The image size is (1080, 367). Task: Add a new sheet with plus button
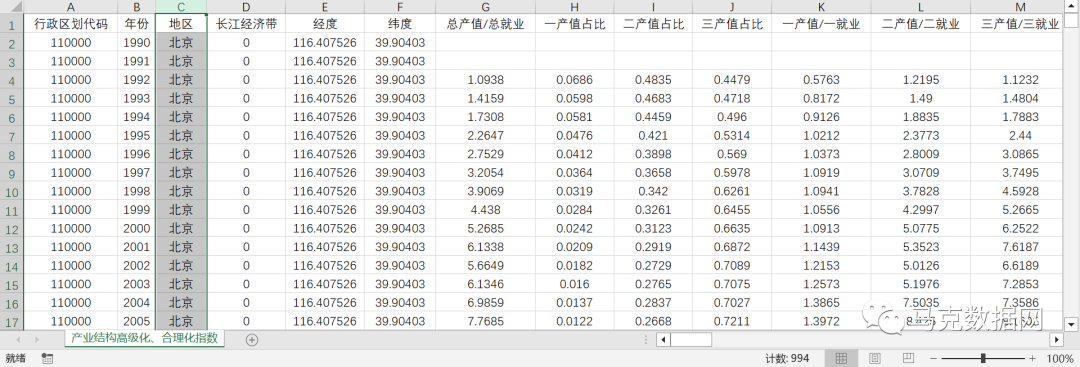[251, 339]
